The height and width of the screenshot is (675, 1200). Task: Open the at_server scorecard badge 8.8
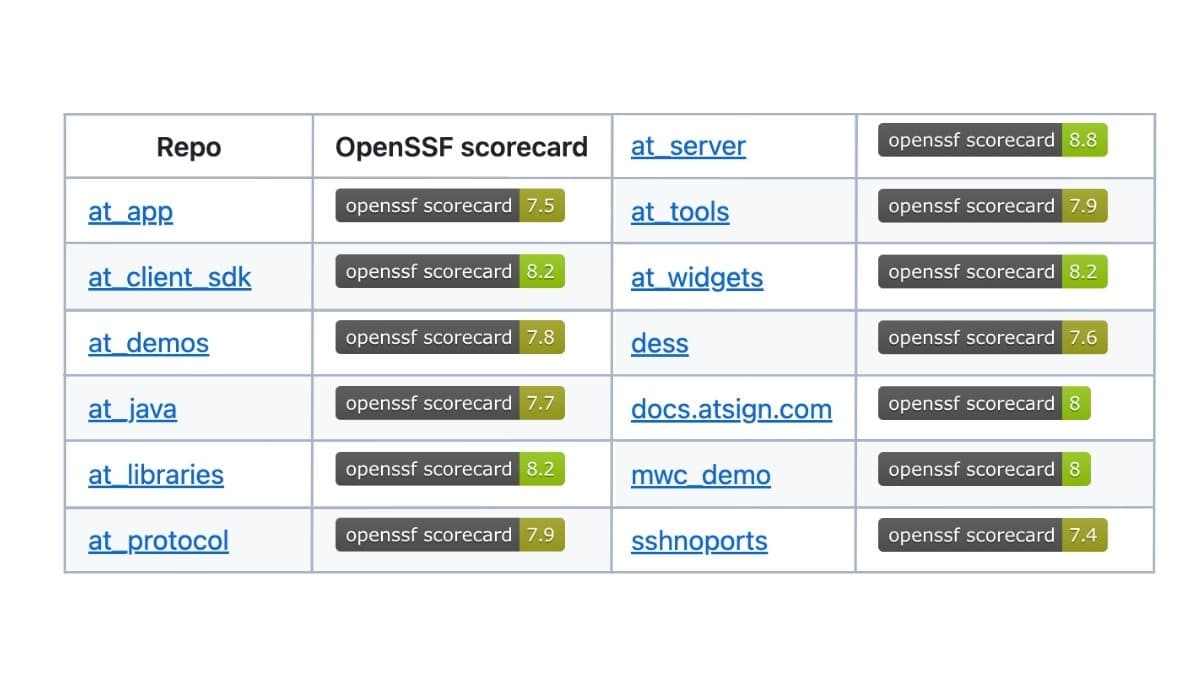(x=993, y=140)
